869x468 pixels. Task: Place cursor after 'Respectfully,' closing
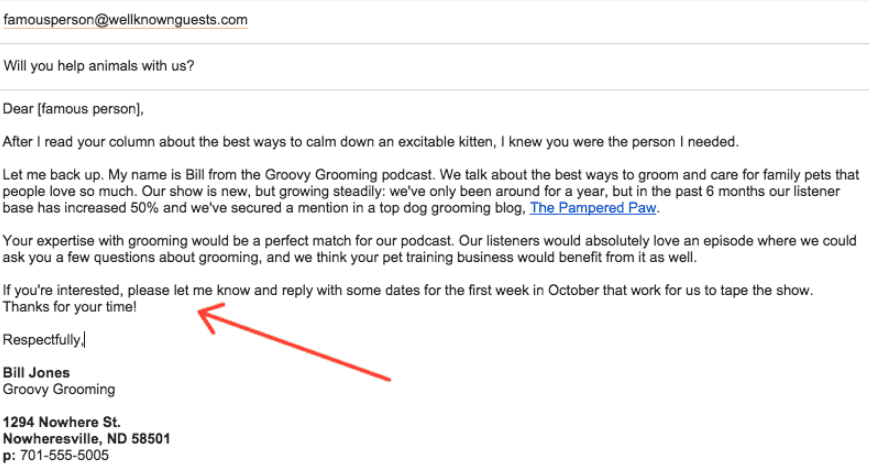tap(84, 340)
